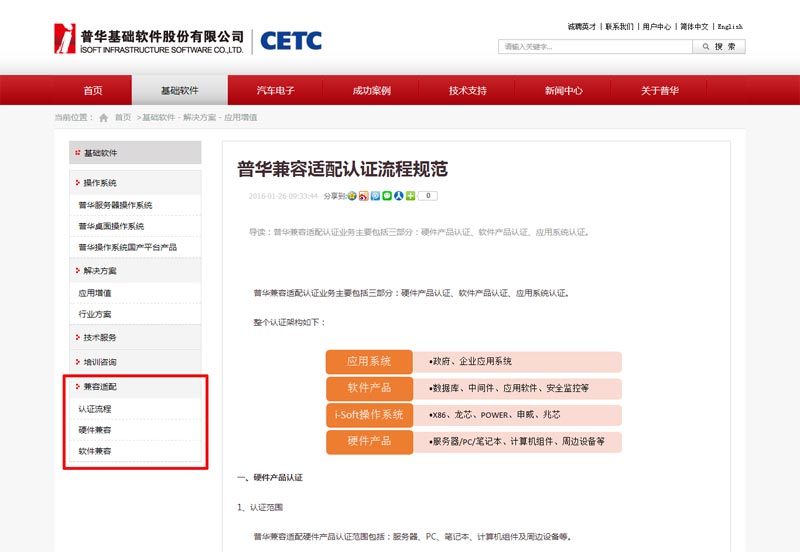Click the CETC logo
The image size is (800, 552).
291,41
